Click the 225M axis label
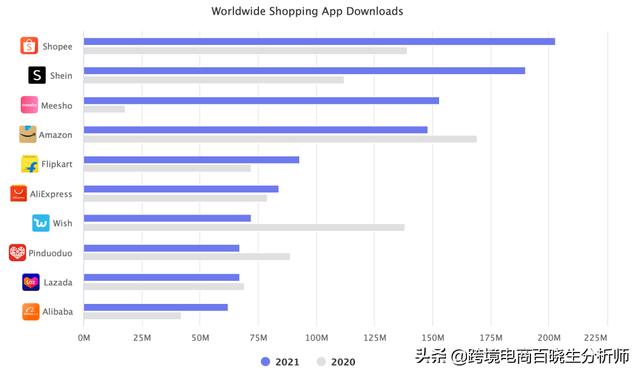 596,338
